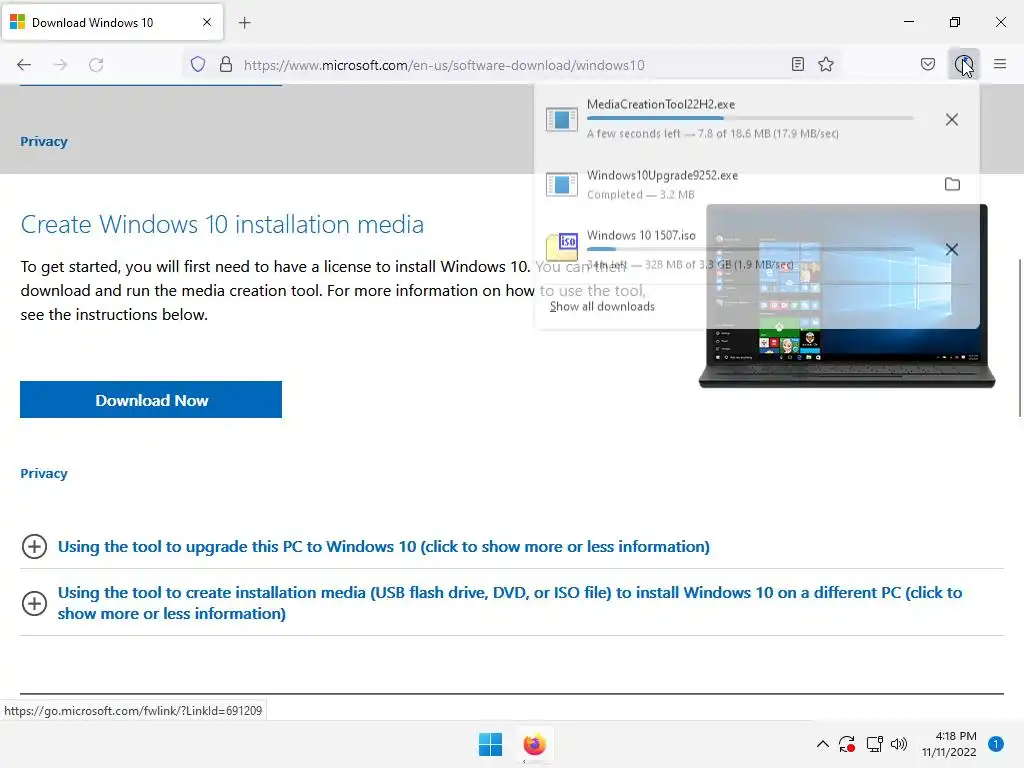Click the site security padlock icon
This screenshot has height=768, width=1024.
pyautogui.click(x=226, y=64)
